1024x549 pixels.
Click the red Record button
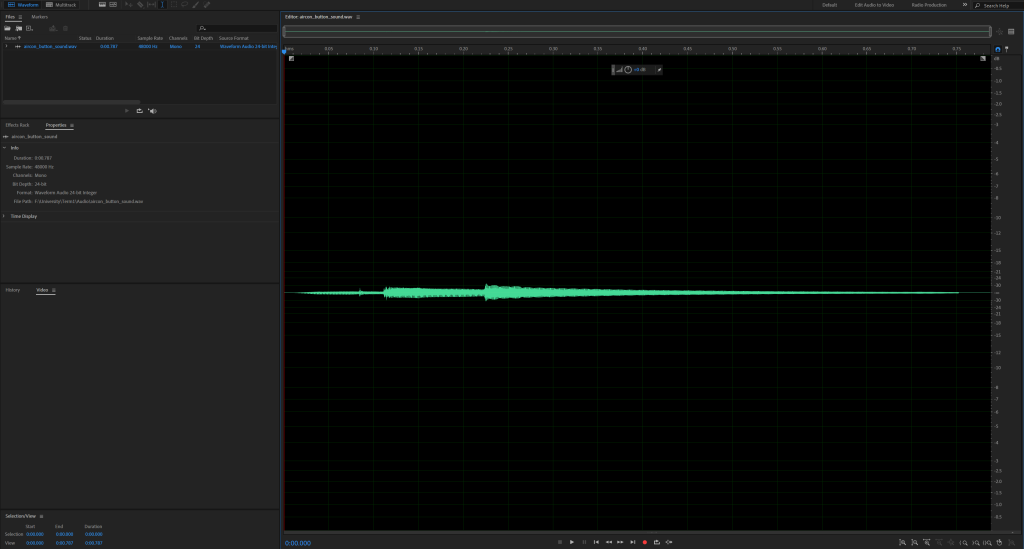[645, 542]
